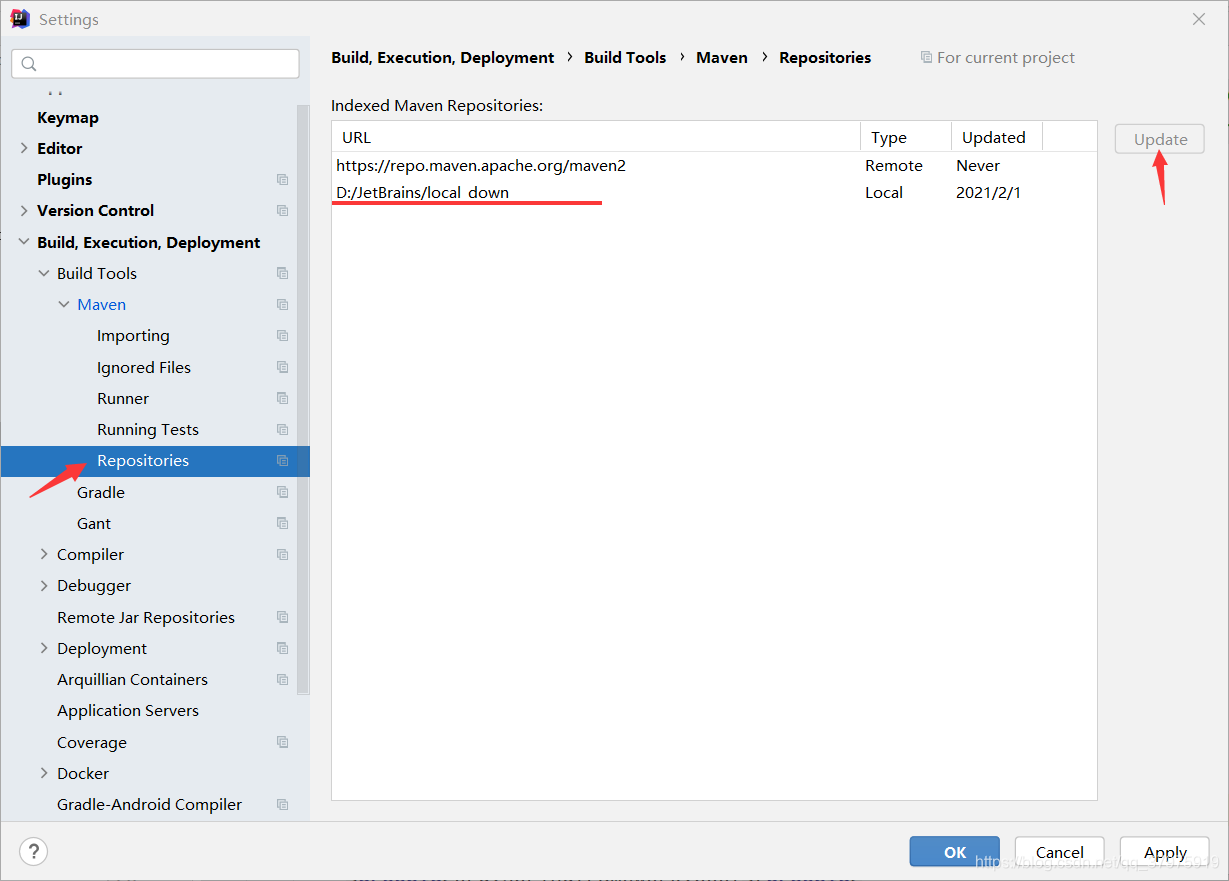This screenshot has height=881, width=1229.
Task: Click Build, Execution, Deployment breadcrumb
Action: coord(443,58)
